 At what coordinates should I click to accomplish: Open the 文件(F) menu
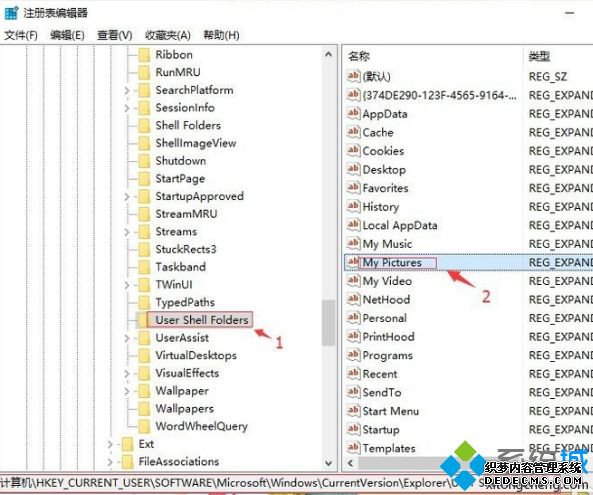coord(20,35)
